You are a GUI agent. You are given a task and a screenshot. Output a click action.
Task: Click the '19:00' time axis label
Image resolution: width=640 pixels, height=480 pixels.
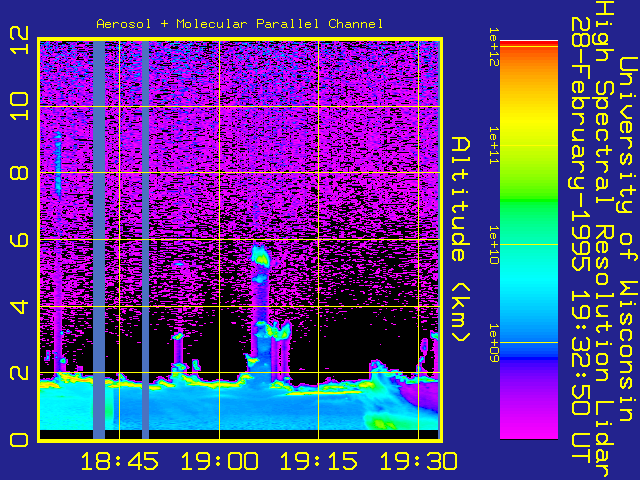click(220, 461)
